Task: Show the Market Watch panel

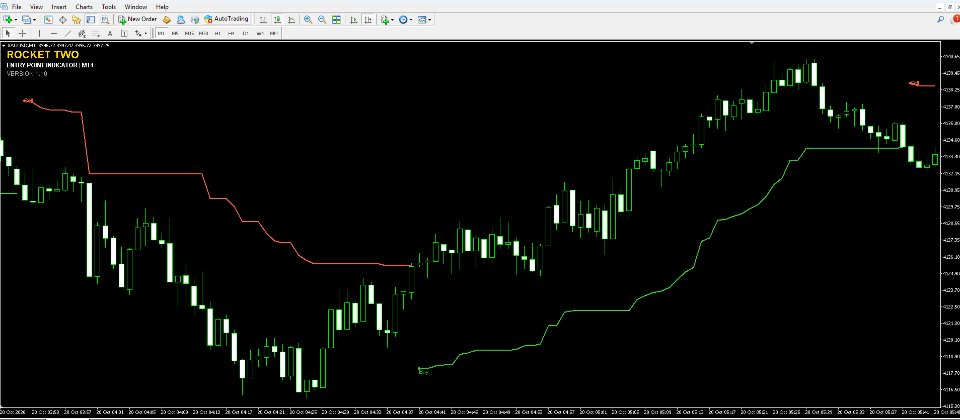Action: pyautogui.click(x=48, y=20)
